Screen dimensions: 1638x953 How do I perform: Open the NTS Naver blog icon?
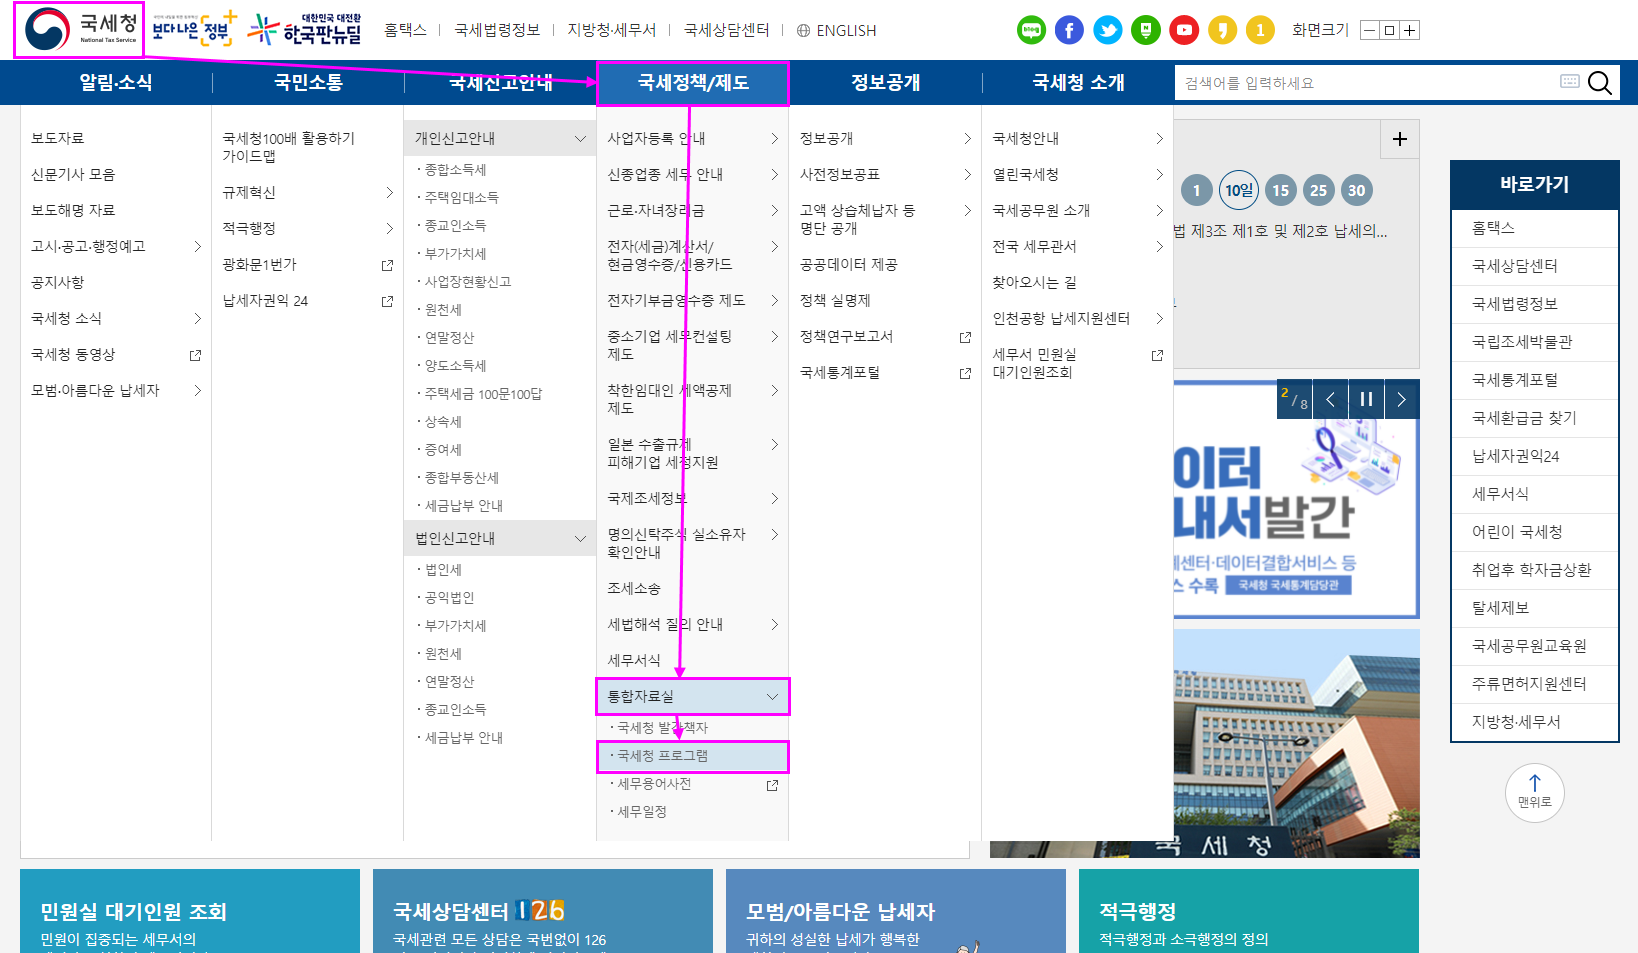click(x=1031, y=30)
